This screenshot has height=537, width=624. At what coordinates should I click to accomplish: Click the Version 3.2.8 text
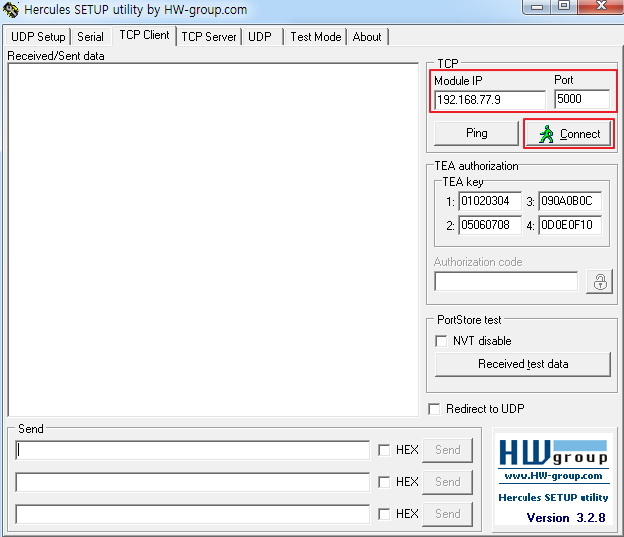click(566, 517)
